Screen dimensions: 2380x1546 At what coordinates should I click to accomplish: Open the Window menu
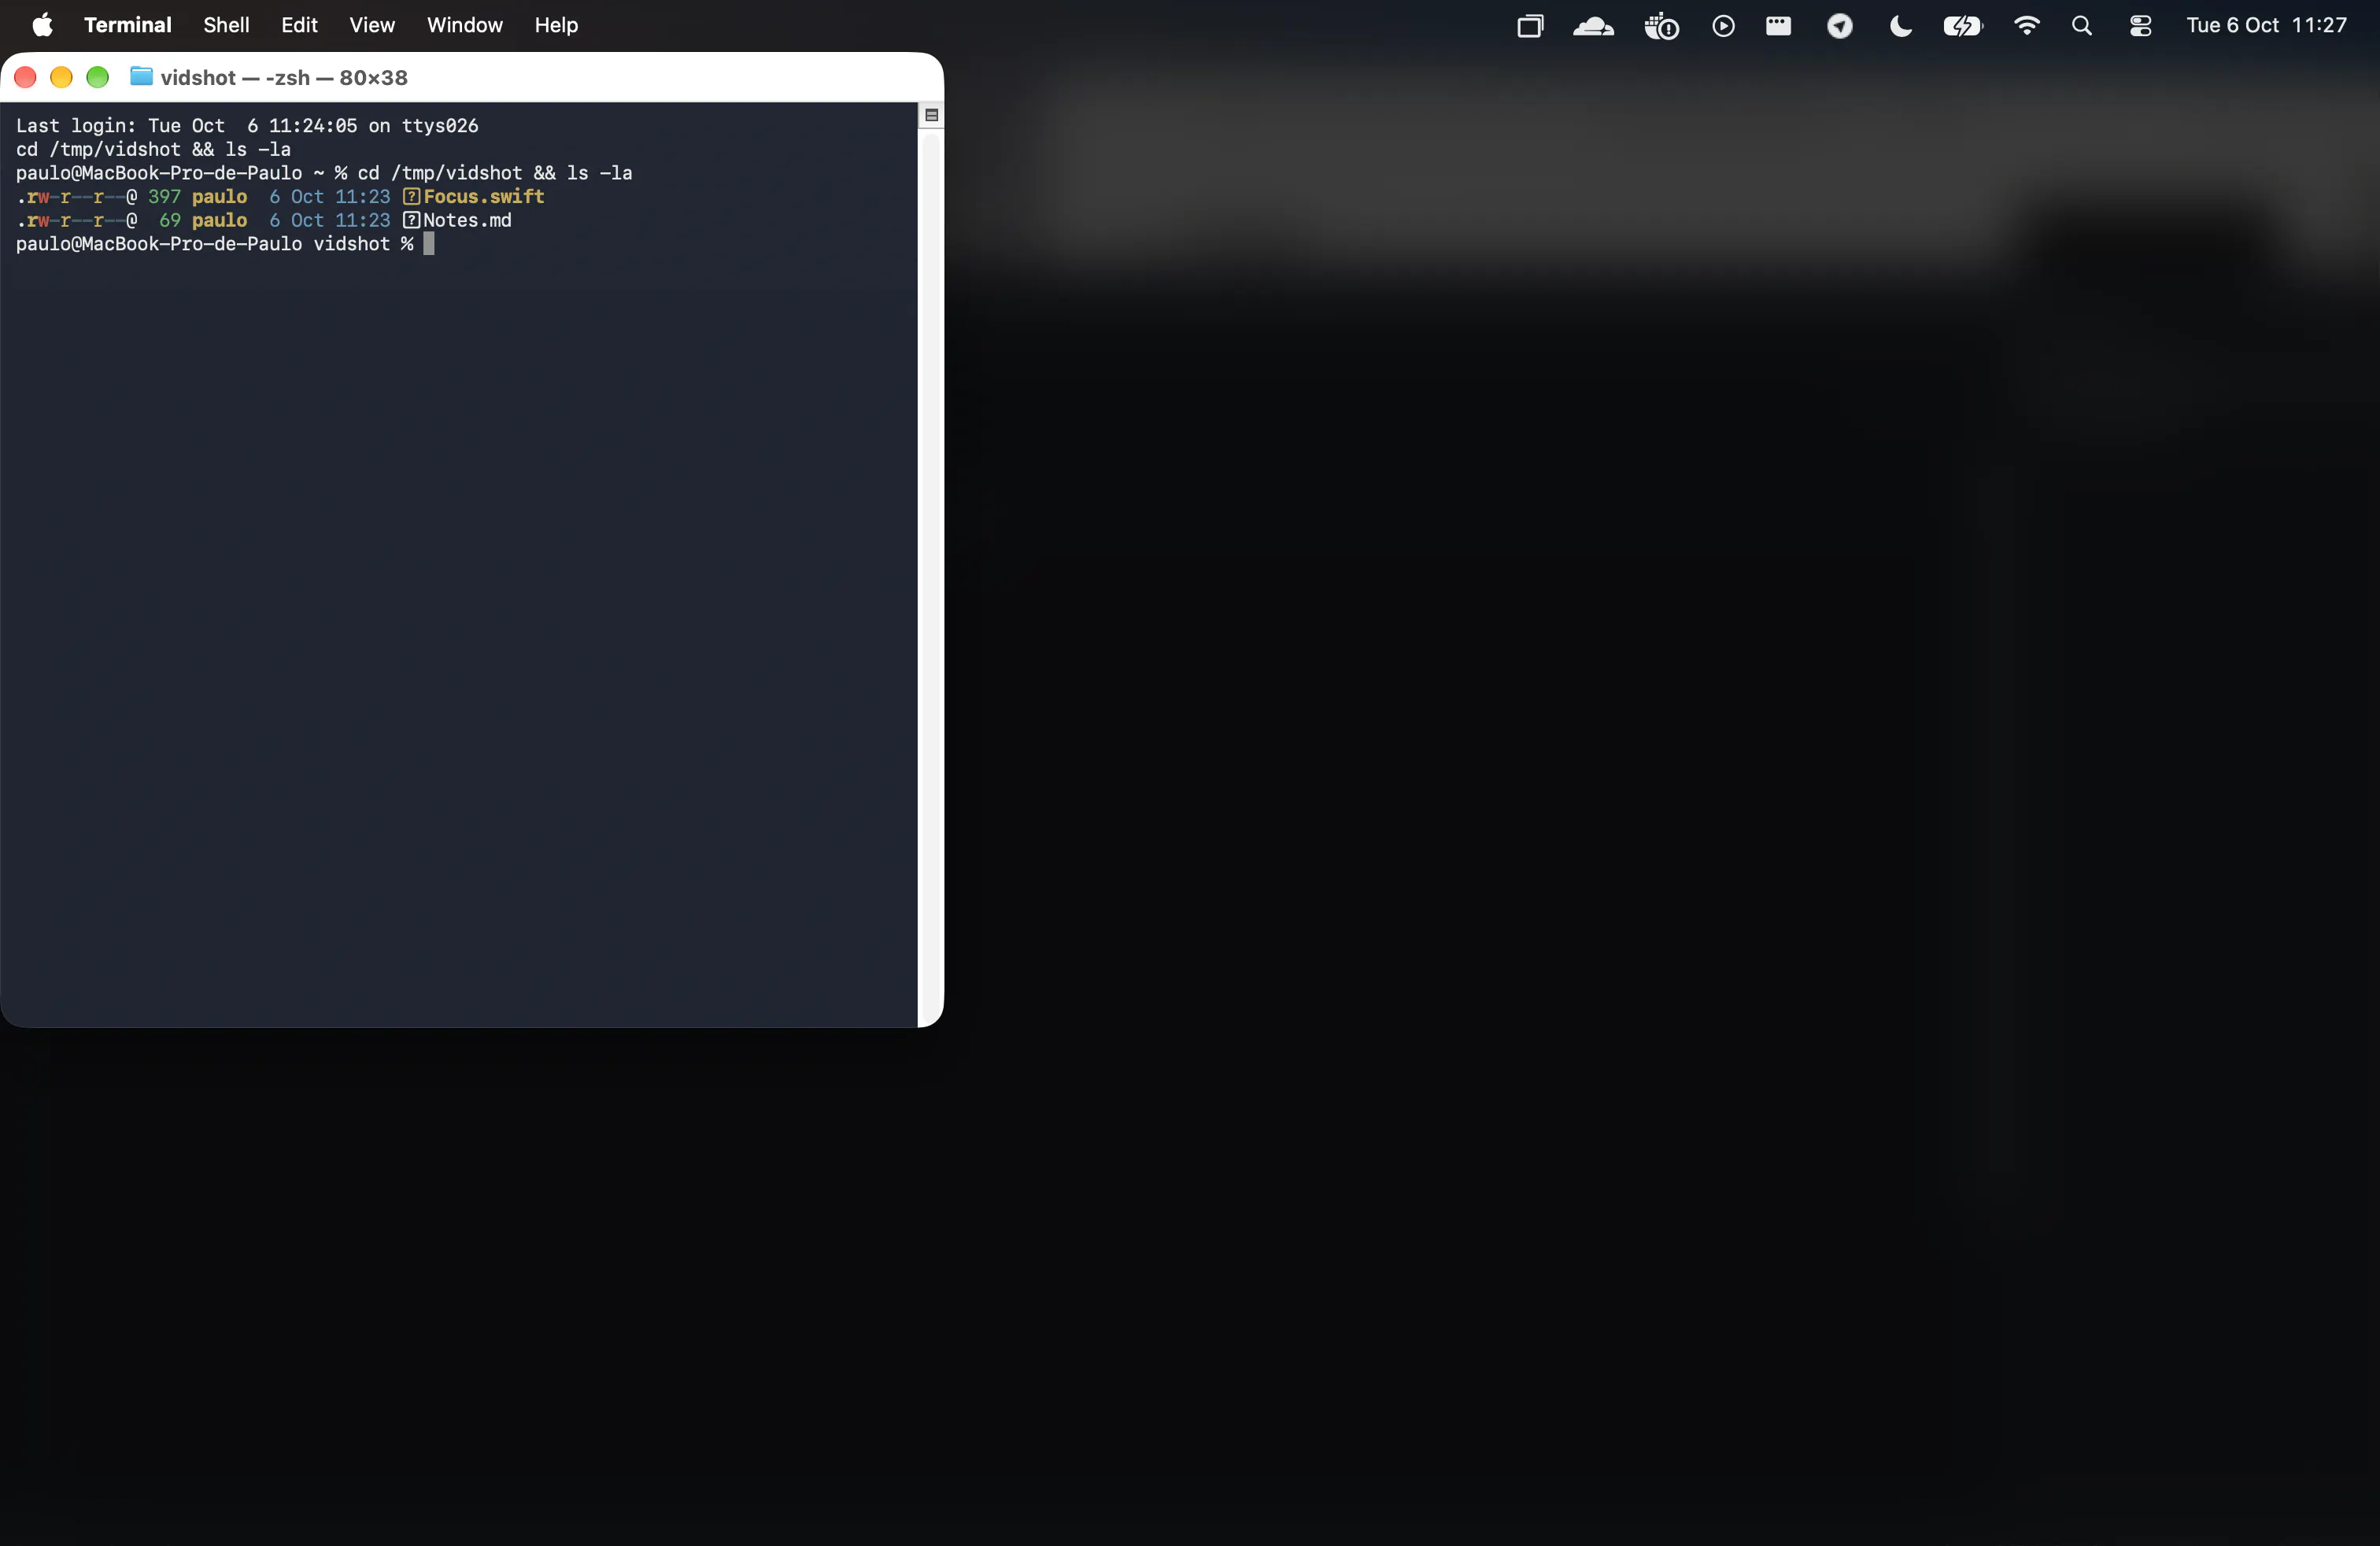[x=465, y=25]
